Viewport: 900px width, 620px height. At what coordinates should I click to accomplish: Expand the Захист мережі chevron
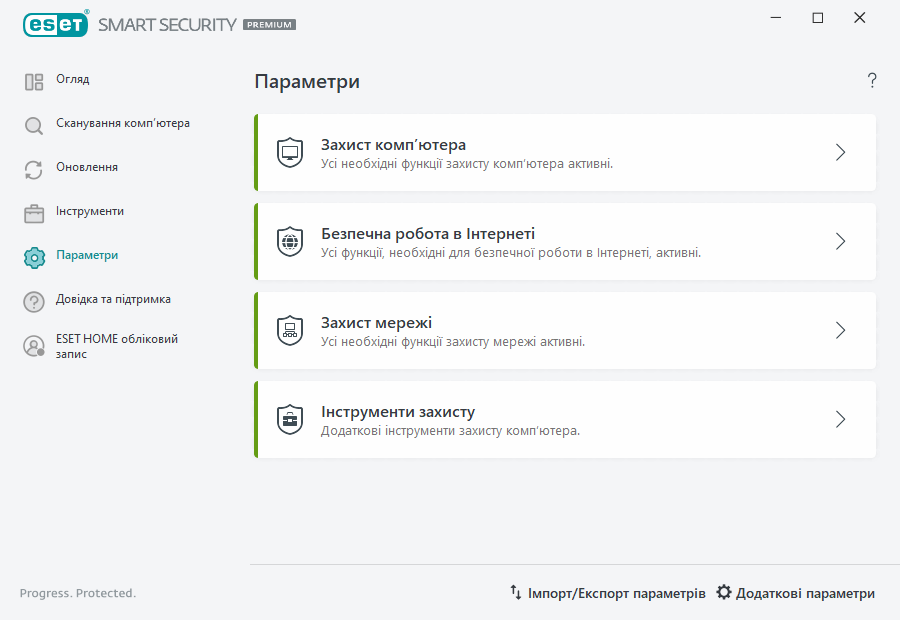[x=840, y=330]
